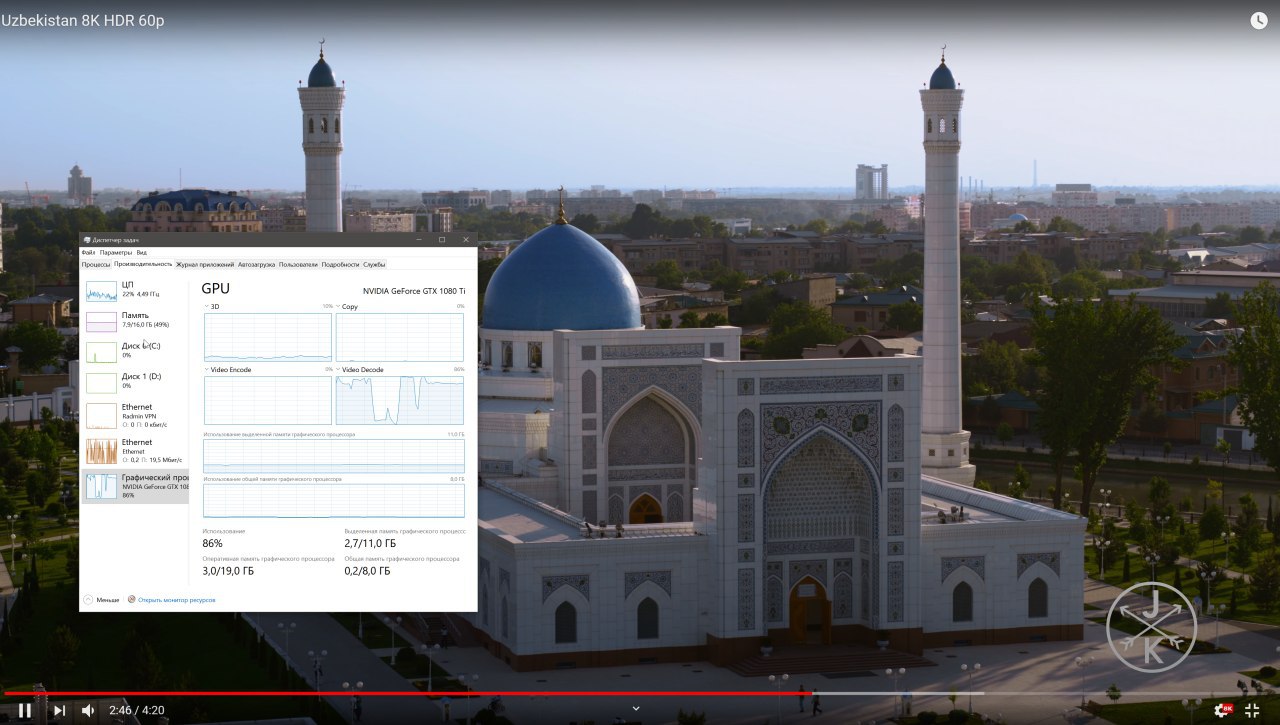Click the NVIDIA GeForce GTX 1080 Ti label
Viewport: 1280px width, 725px height.
(x=414, y=291)
